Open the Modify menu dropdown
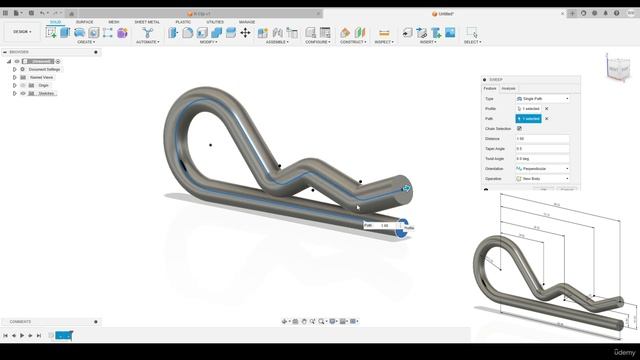Viewport: 640px width, 360px height. (209, 42)
